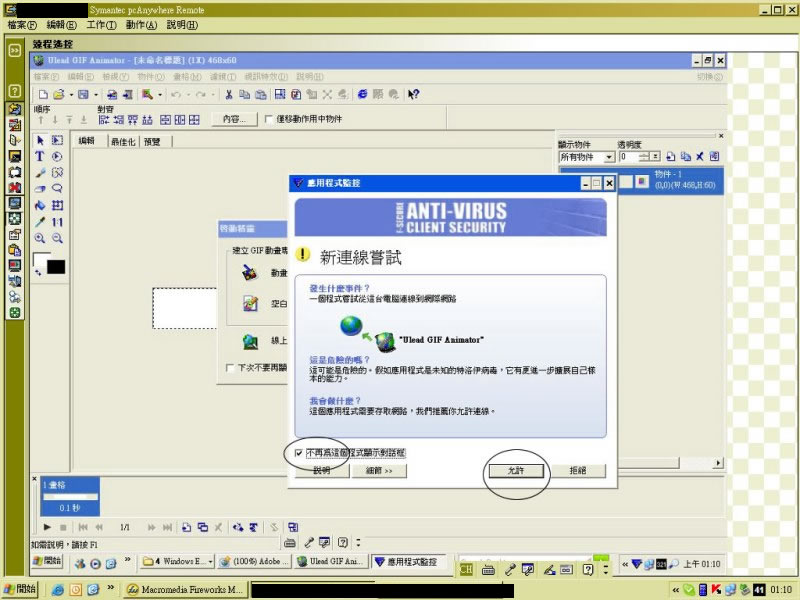Click the Zoom In magnifier tool
The width and height of the screenshot is (800, 600).
40,238
